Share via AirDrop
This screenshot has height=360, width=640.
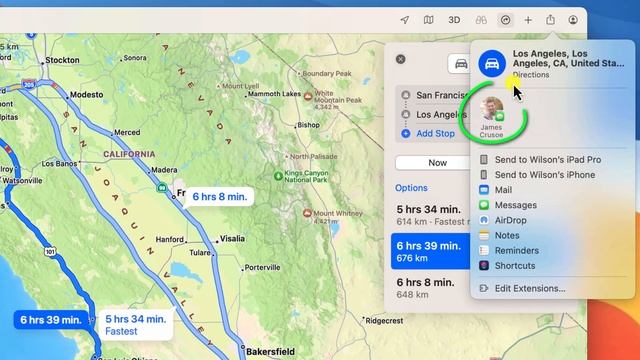coord(510,220)
